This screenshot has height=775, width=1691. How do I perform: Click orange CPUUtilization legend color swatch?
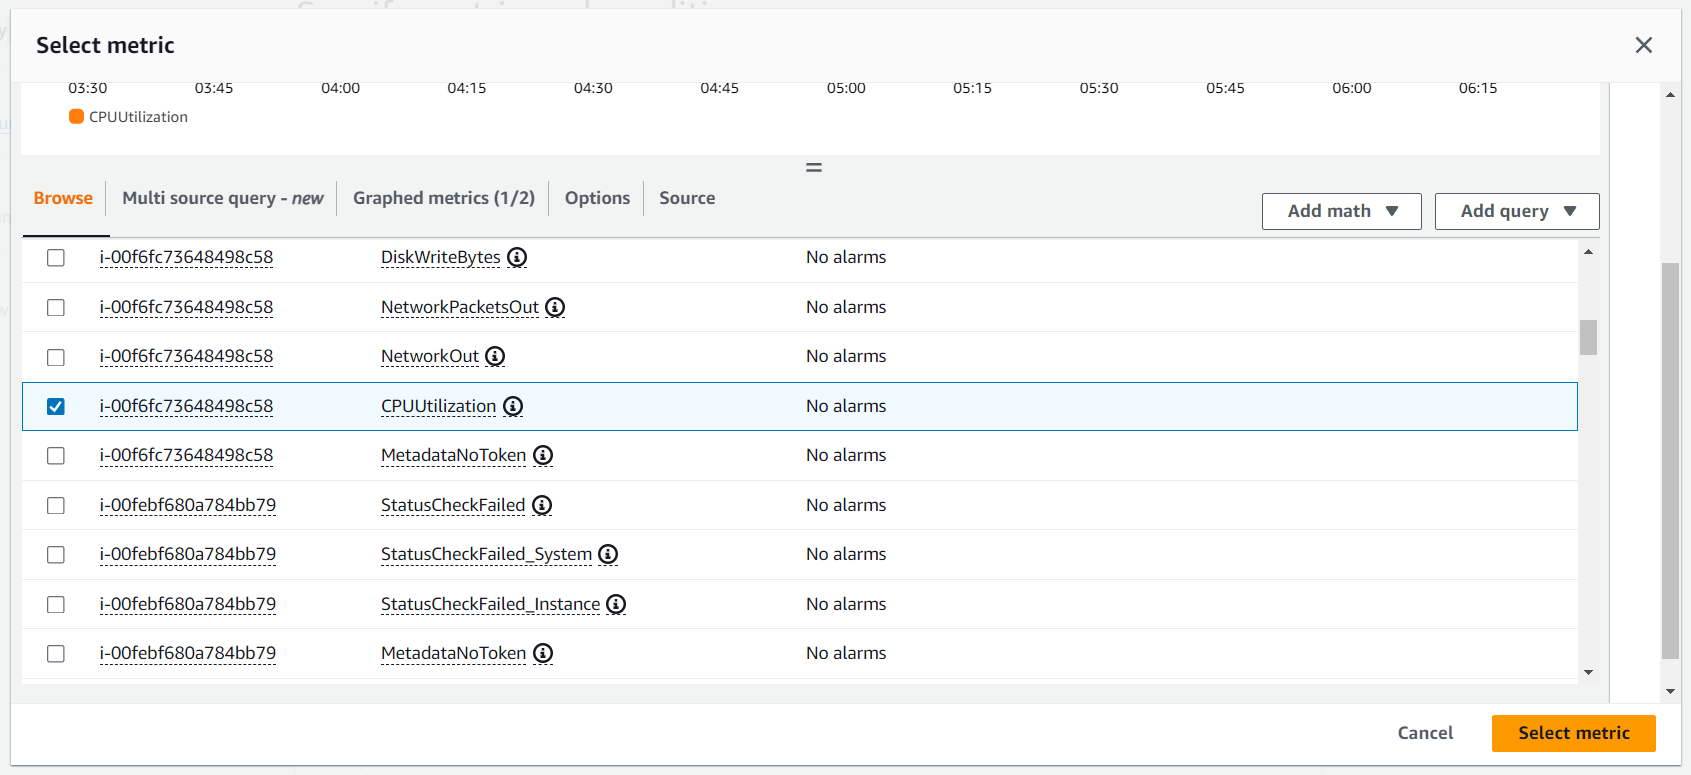tap(76, 117)
